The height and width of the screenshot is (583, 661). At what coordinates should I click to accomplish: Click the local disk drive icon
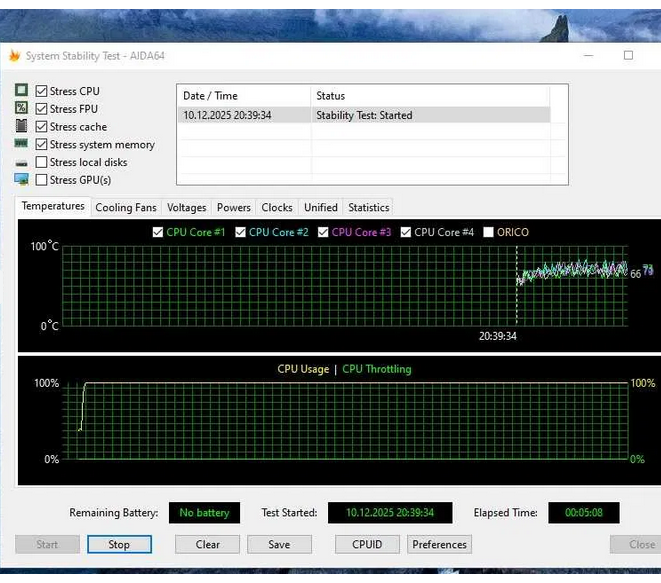point(21,163)
